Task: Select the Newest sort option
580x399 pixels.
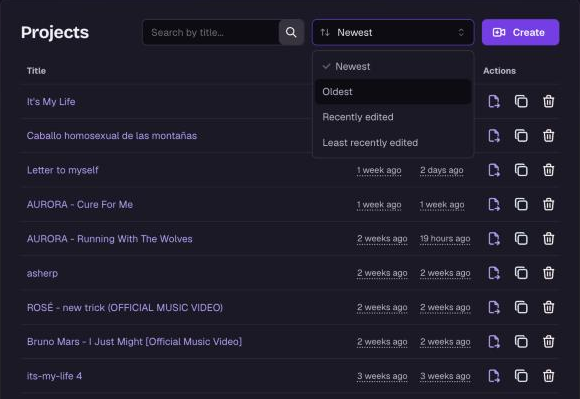Action: coord(393,67)
